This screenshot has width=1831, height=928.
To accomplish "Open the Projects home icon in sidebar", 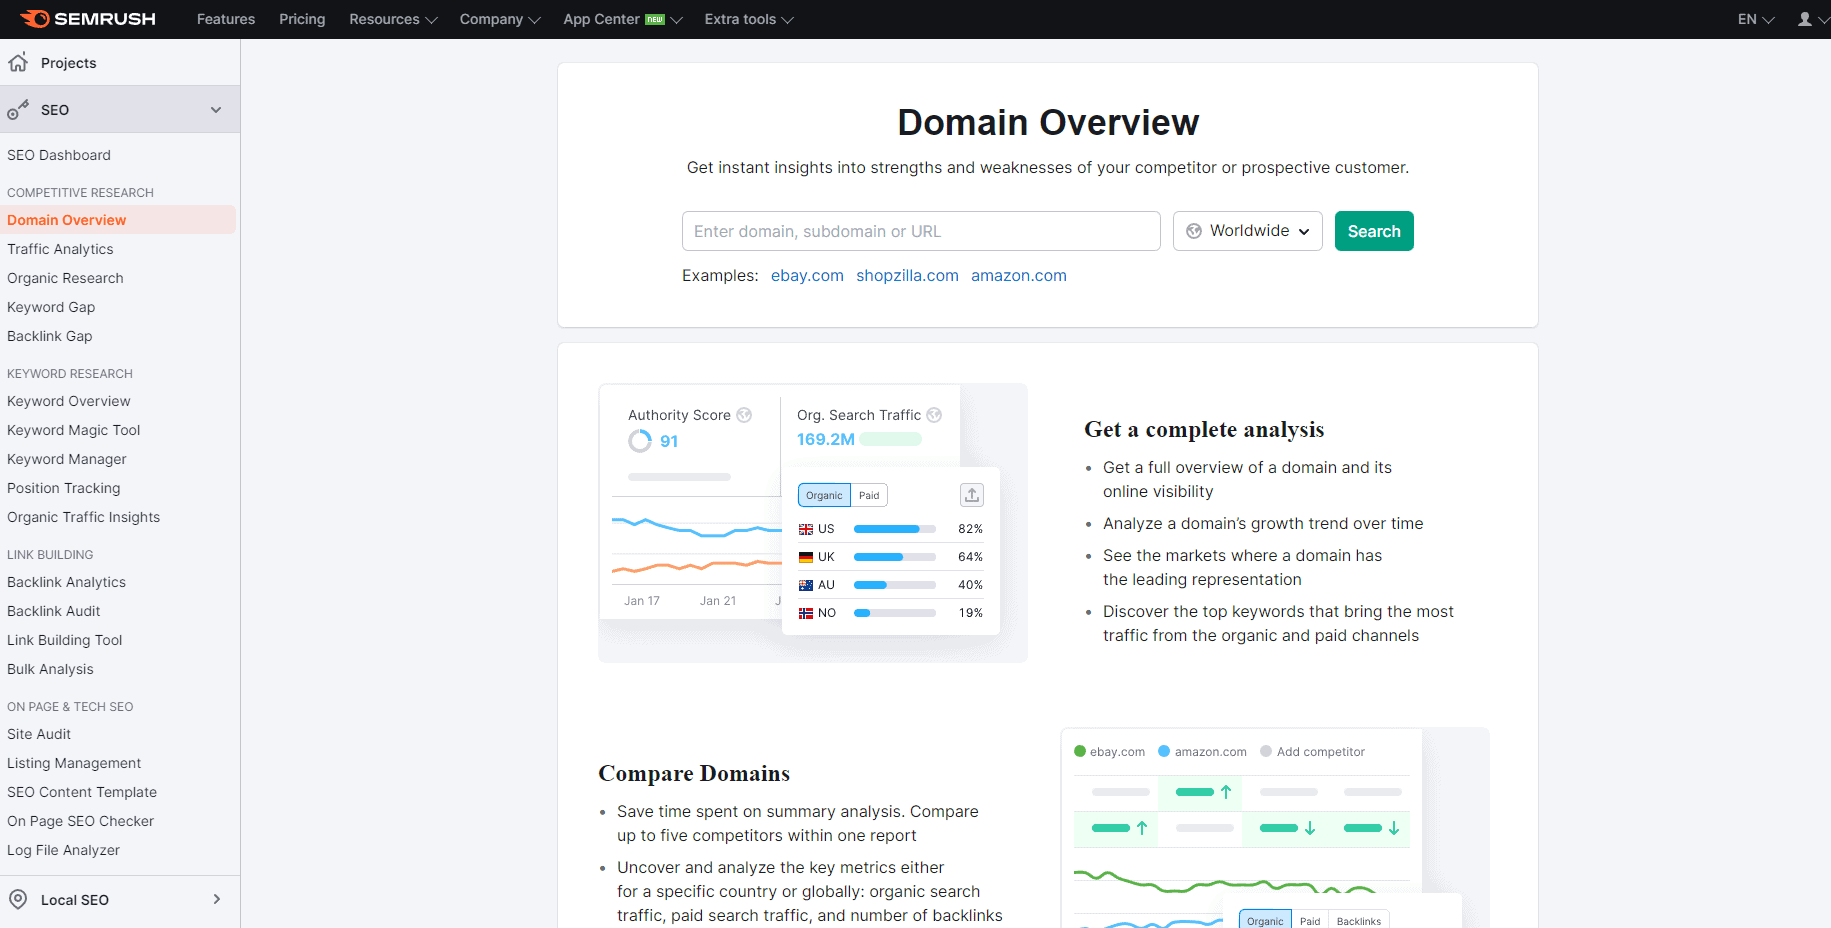I will pos(17,62).
